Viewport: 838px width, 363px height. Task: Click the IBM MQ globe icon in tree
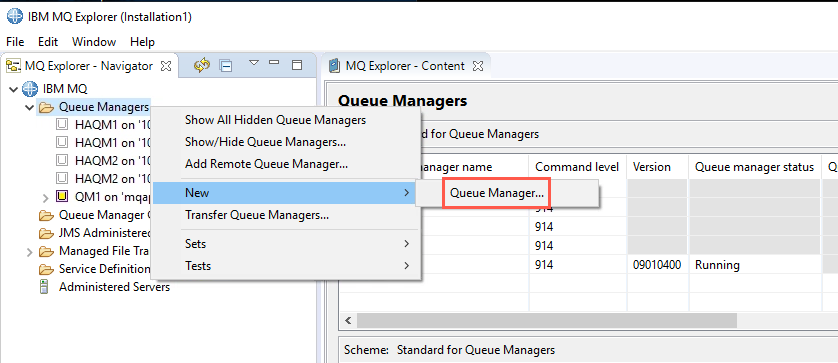pyautogui.click(x=30, y=89)
